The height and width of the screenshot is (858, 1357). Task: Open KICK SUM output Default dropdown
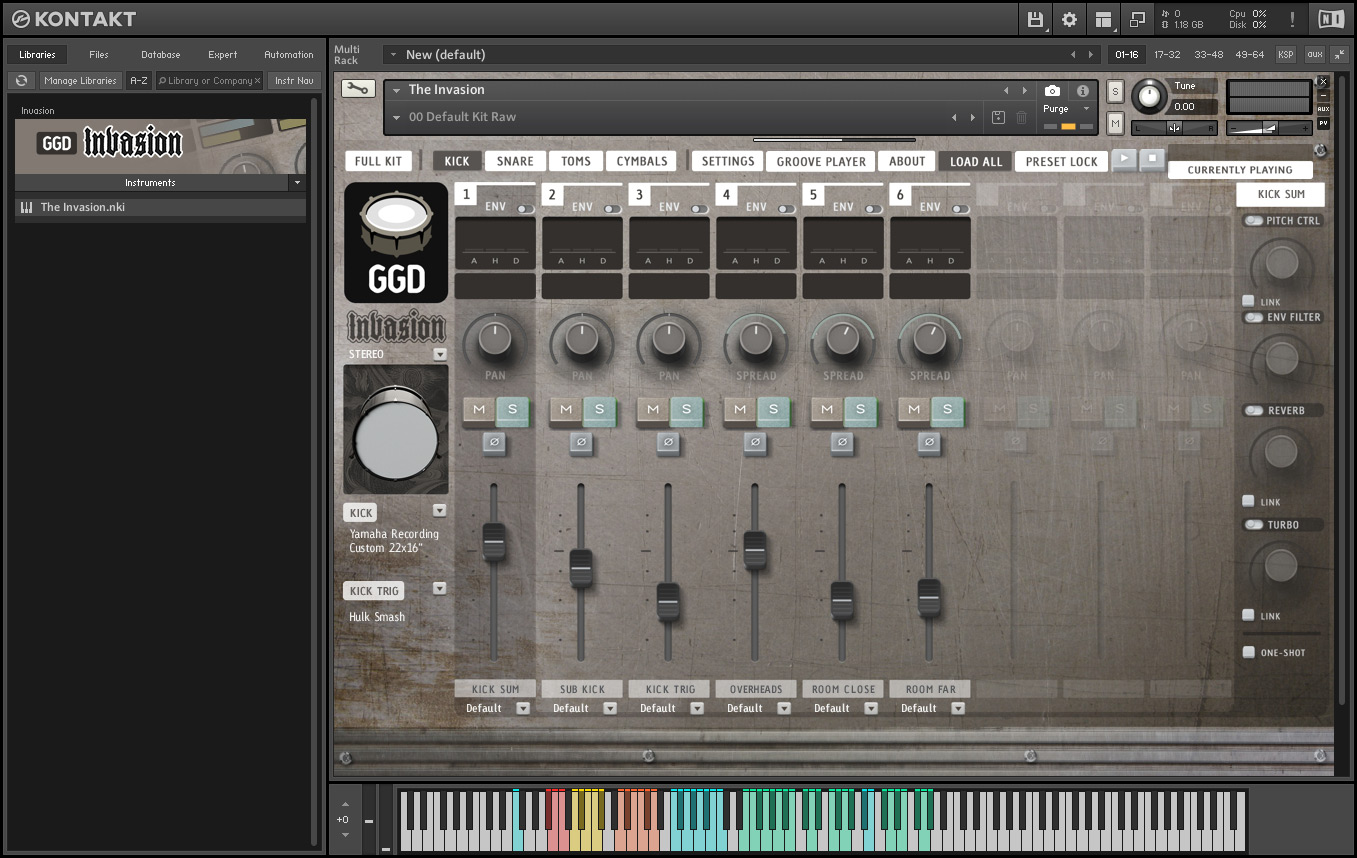point(523,708)
